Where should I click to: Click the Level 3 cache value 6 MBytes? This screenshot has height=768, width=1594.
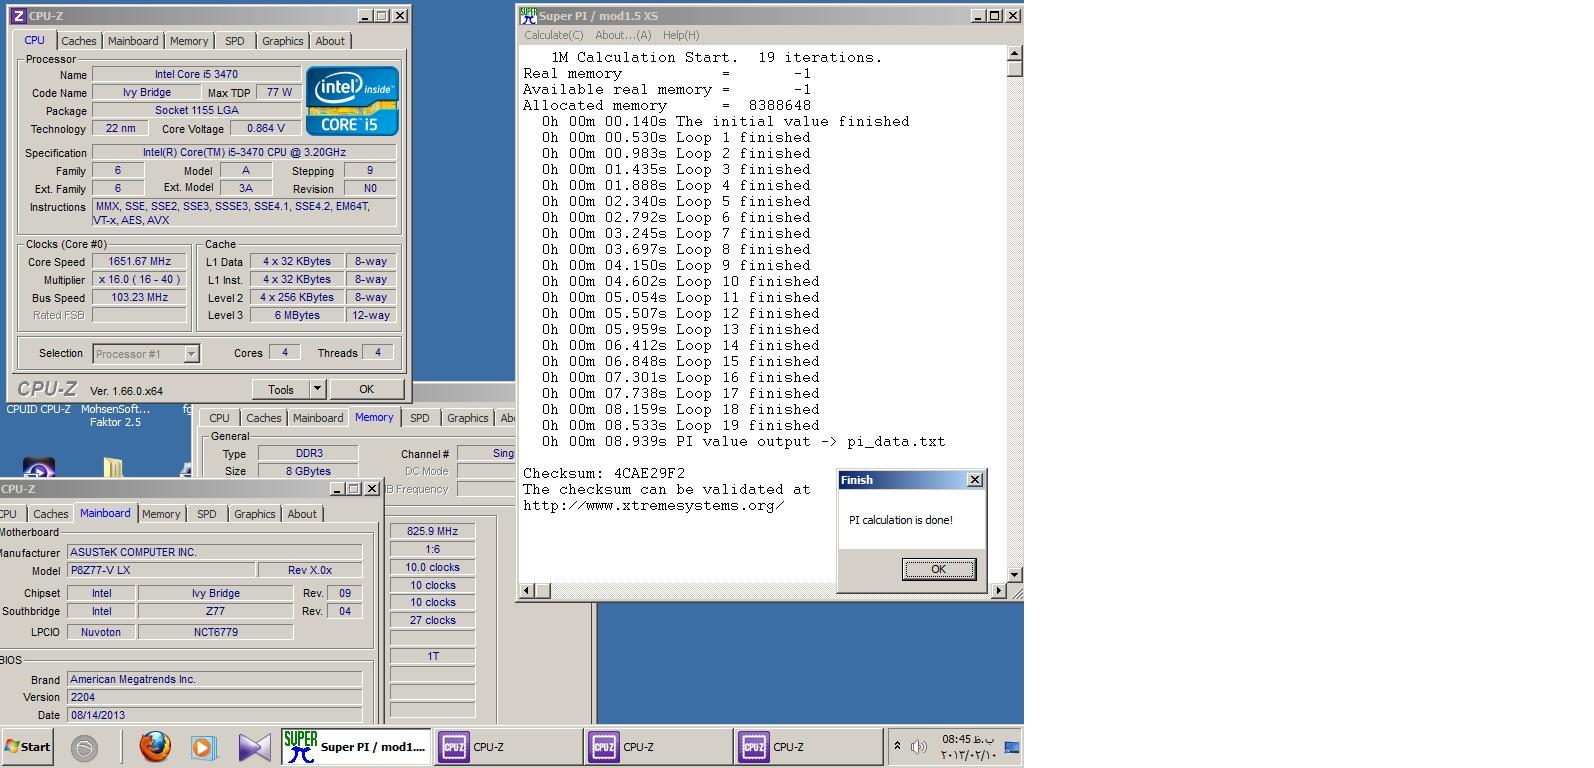pos(297,315)
